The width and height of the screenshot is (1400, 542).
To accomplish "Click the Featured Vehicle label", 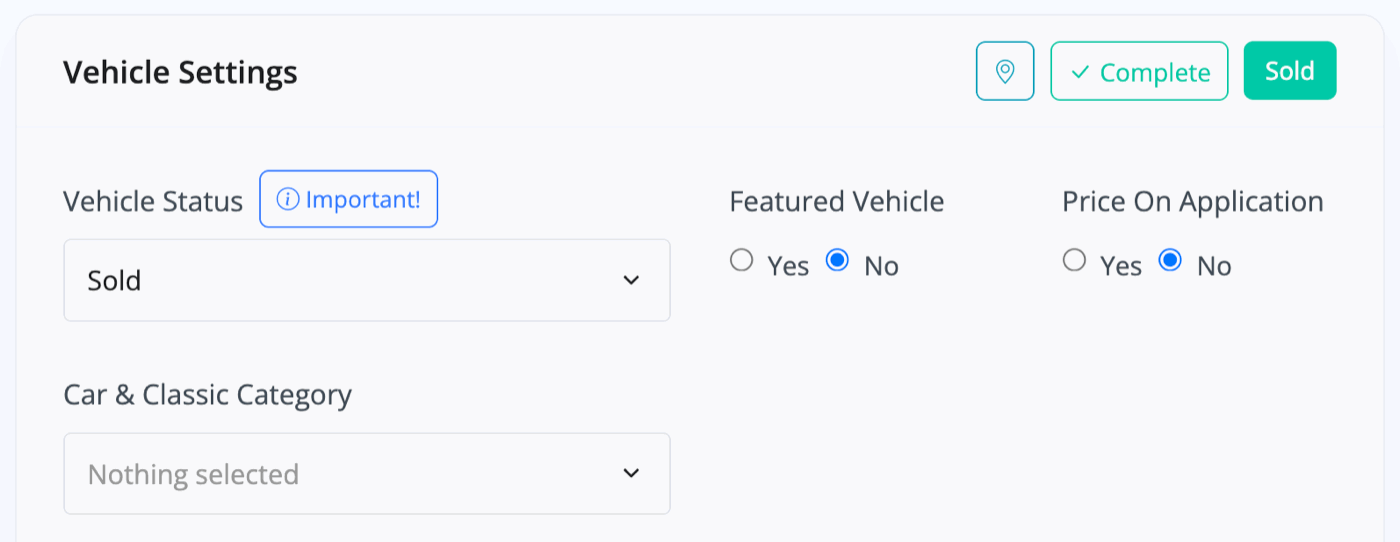I will [837, 201].
